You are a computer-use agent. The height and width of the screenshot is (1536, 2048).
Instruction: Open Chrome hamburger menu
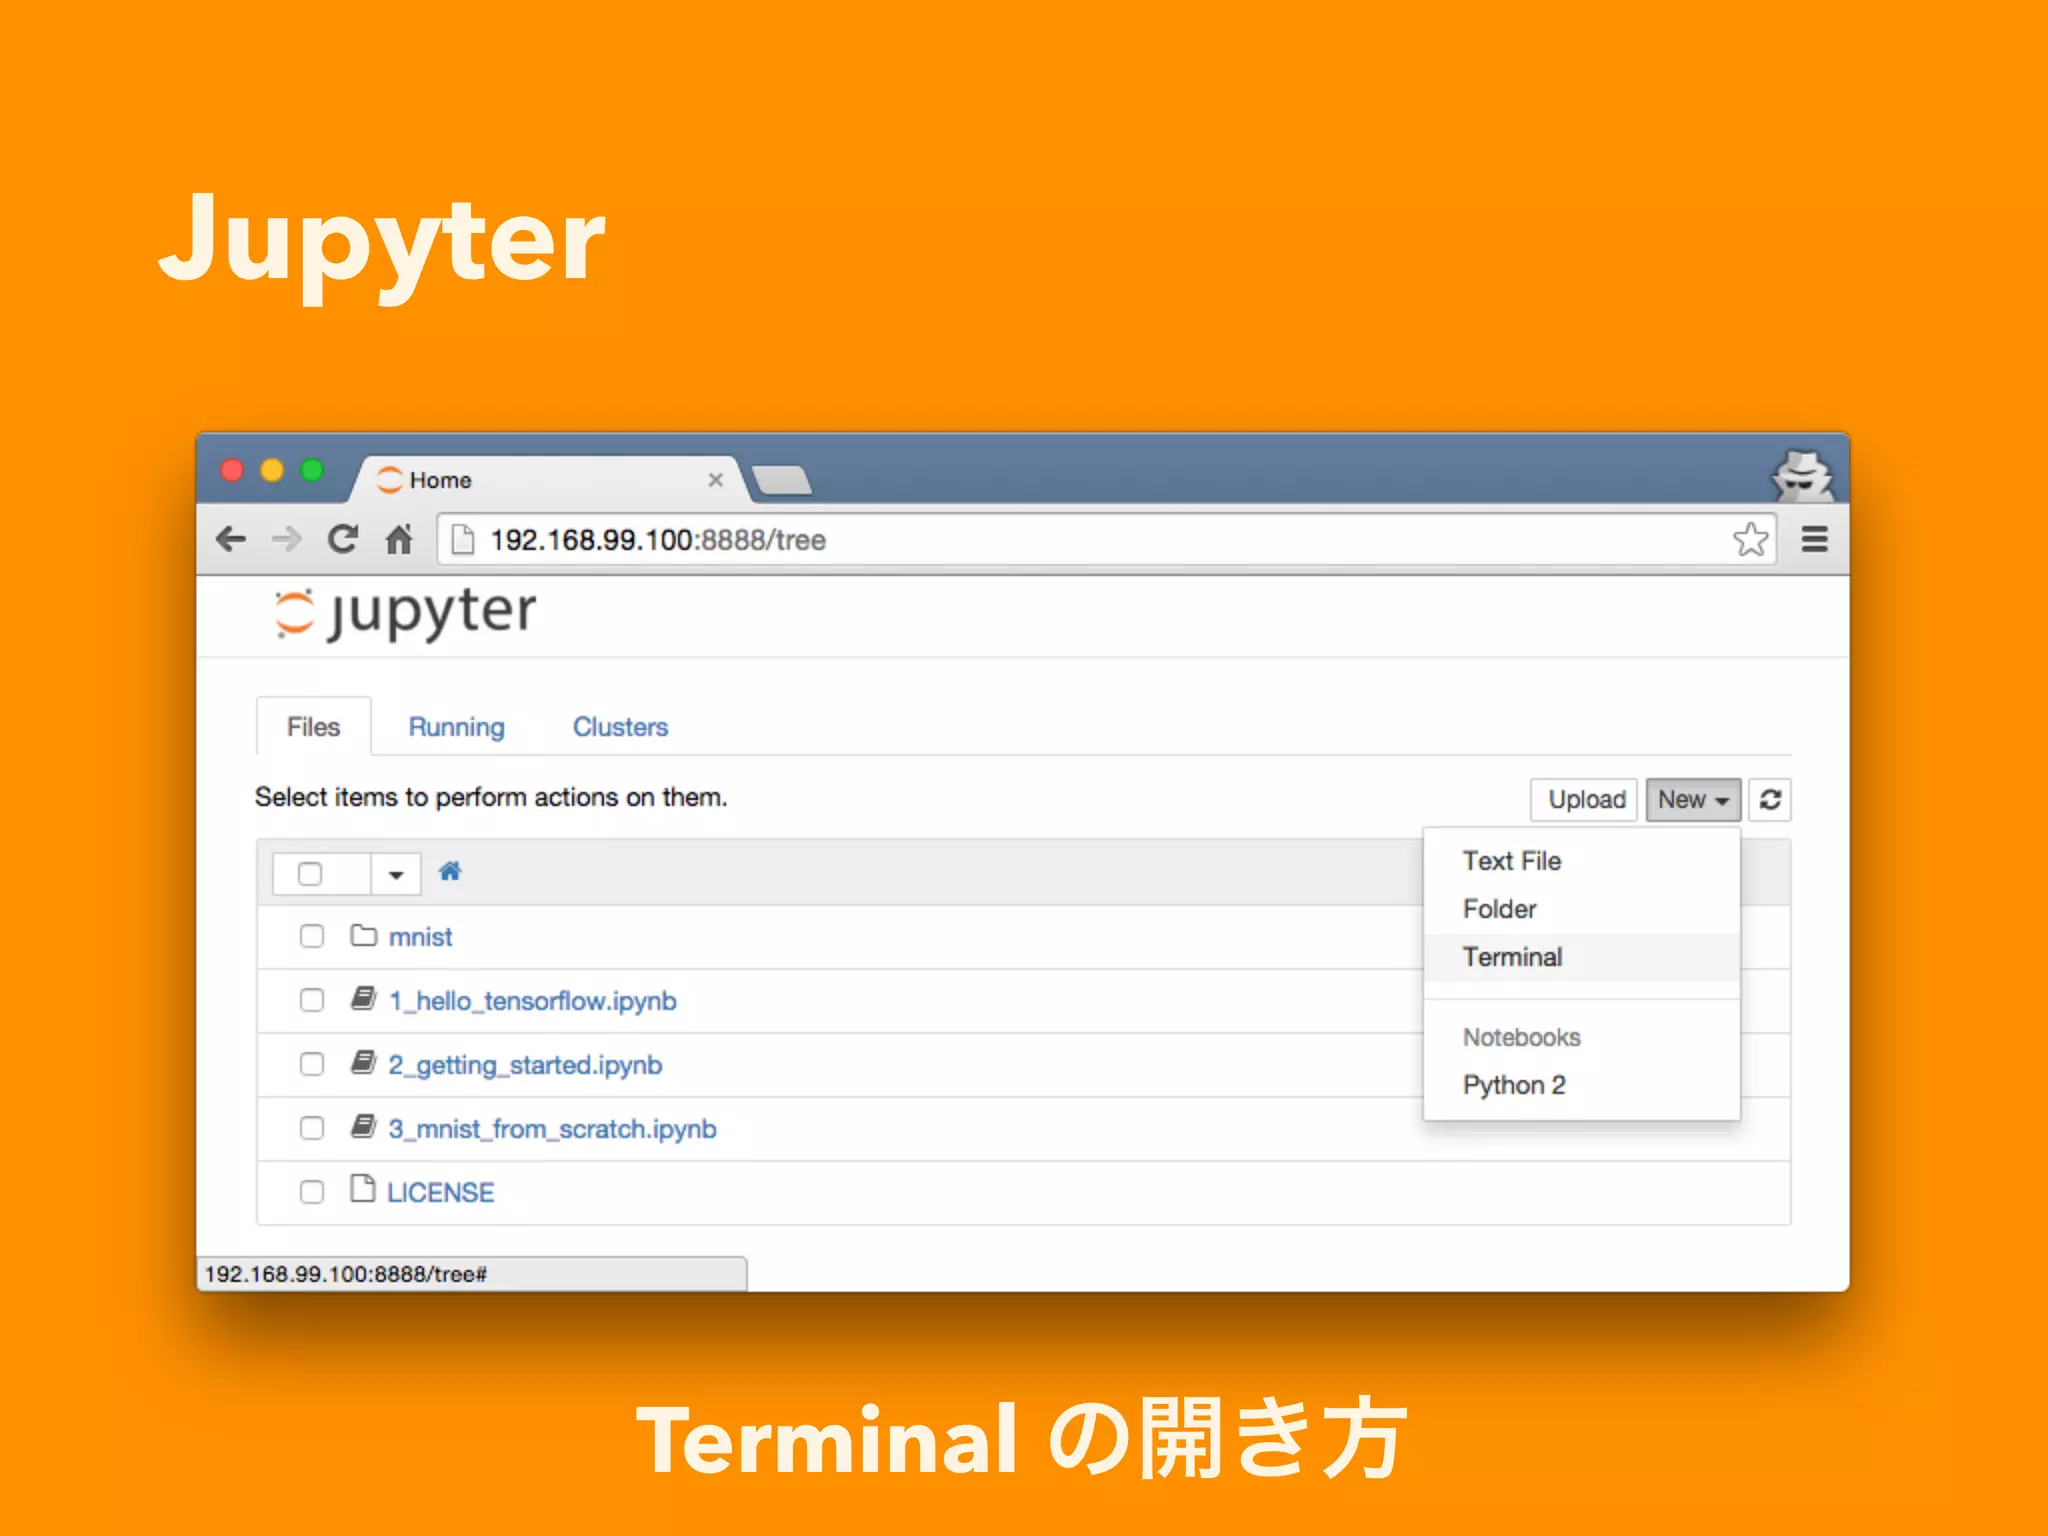coord(1814,540)
